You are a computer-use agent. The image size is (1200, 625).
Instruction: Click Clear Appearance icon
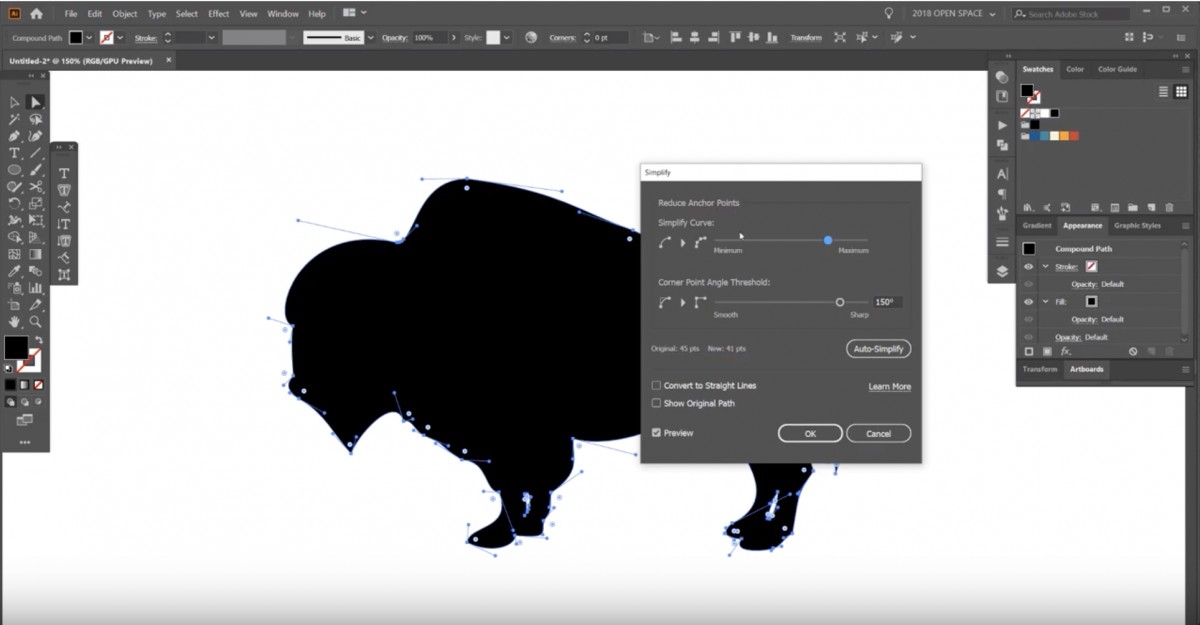(x=1133, y=352)
